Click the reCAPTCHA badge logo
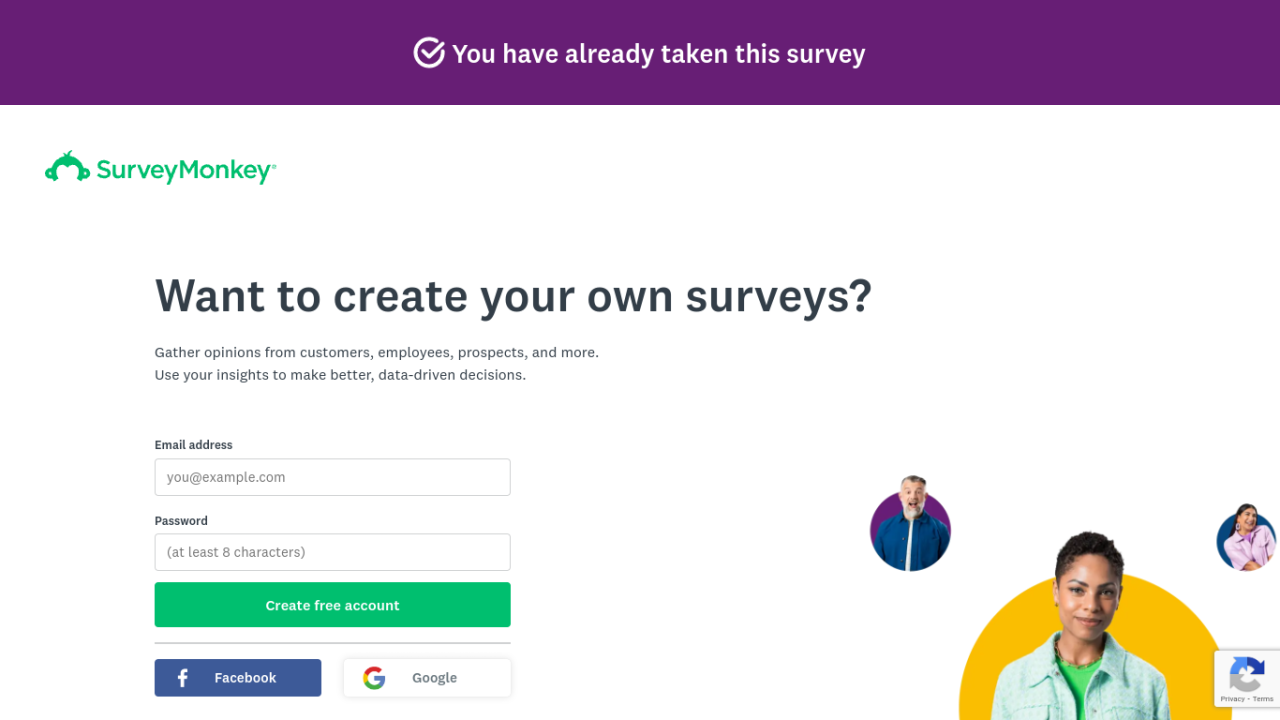 [x=1246, y=675]
